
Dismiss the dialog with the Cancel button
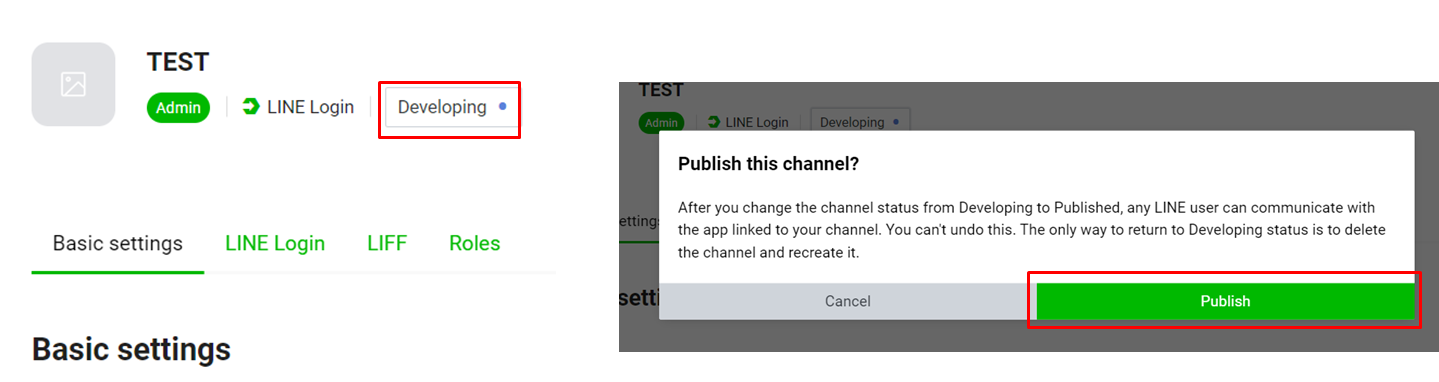click(x=848, y=301)
